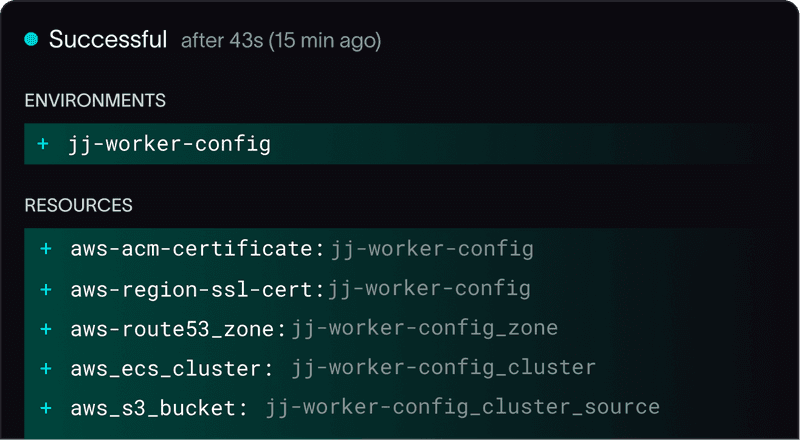Click the plus icon next to aws-acm-certificate

[46, 248]
